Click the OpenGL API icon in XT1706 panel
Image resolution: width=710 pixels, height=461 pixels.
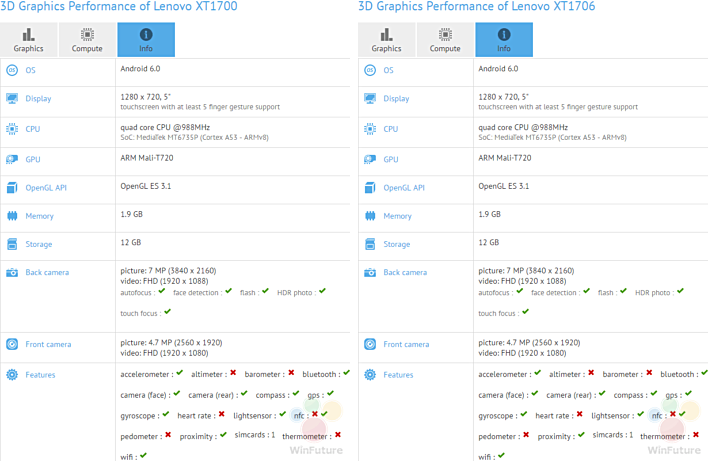(370, 187)
